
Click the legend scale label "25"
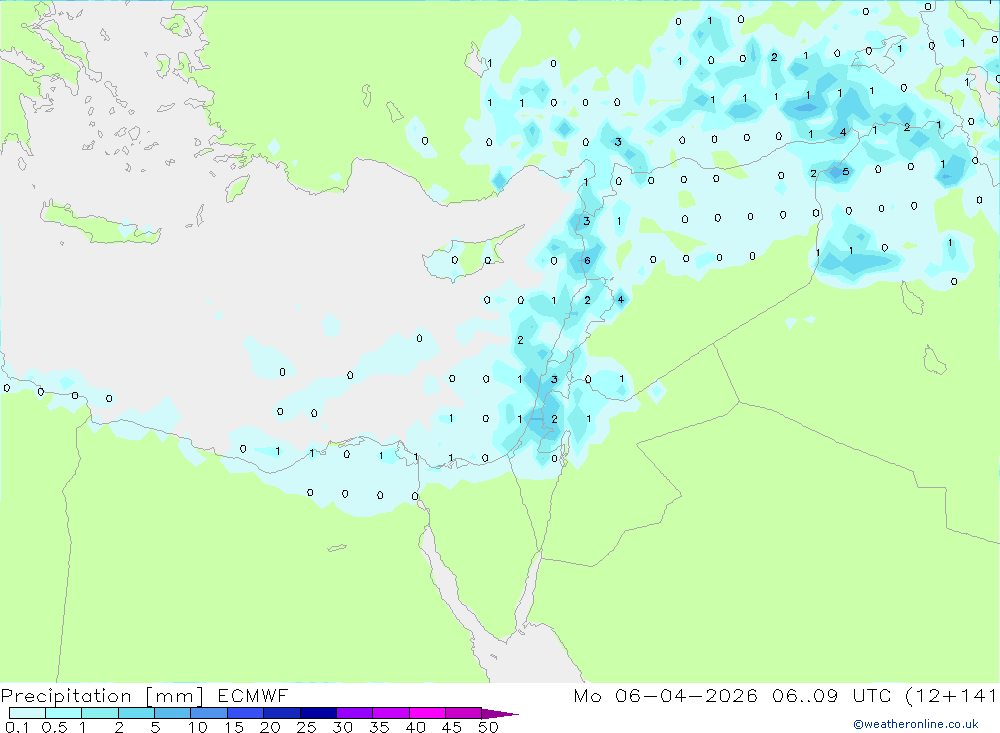[x=306, y=727]
